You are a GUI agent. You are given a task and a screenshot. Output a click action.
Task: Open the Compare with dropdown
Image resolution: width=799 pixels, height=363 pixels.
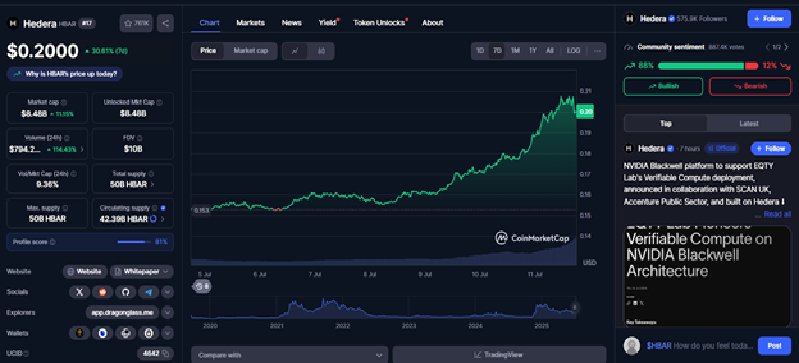click(289, 355)
